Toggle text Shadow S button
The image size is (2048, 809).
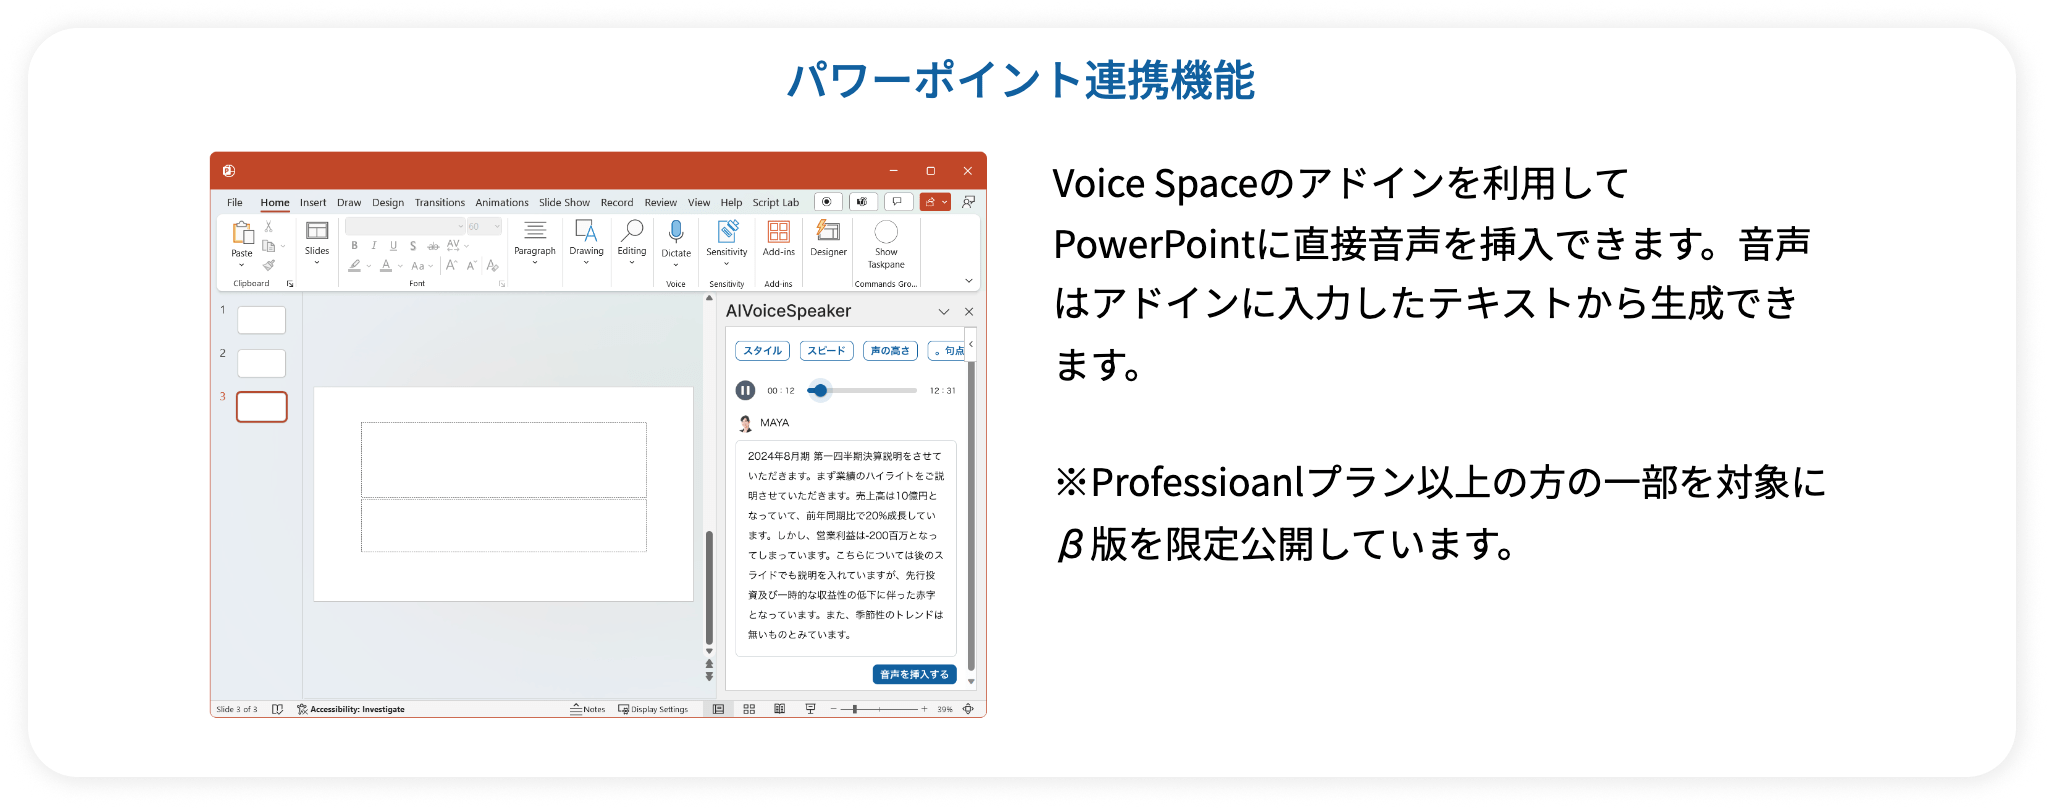[x=413, y=246]
